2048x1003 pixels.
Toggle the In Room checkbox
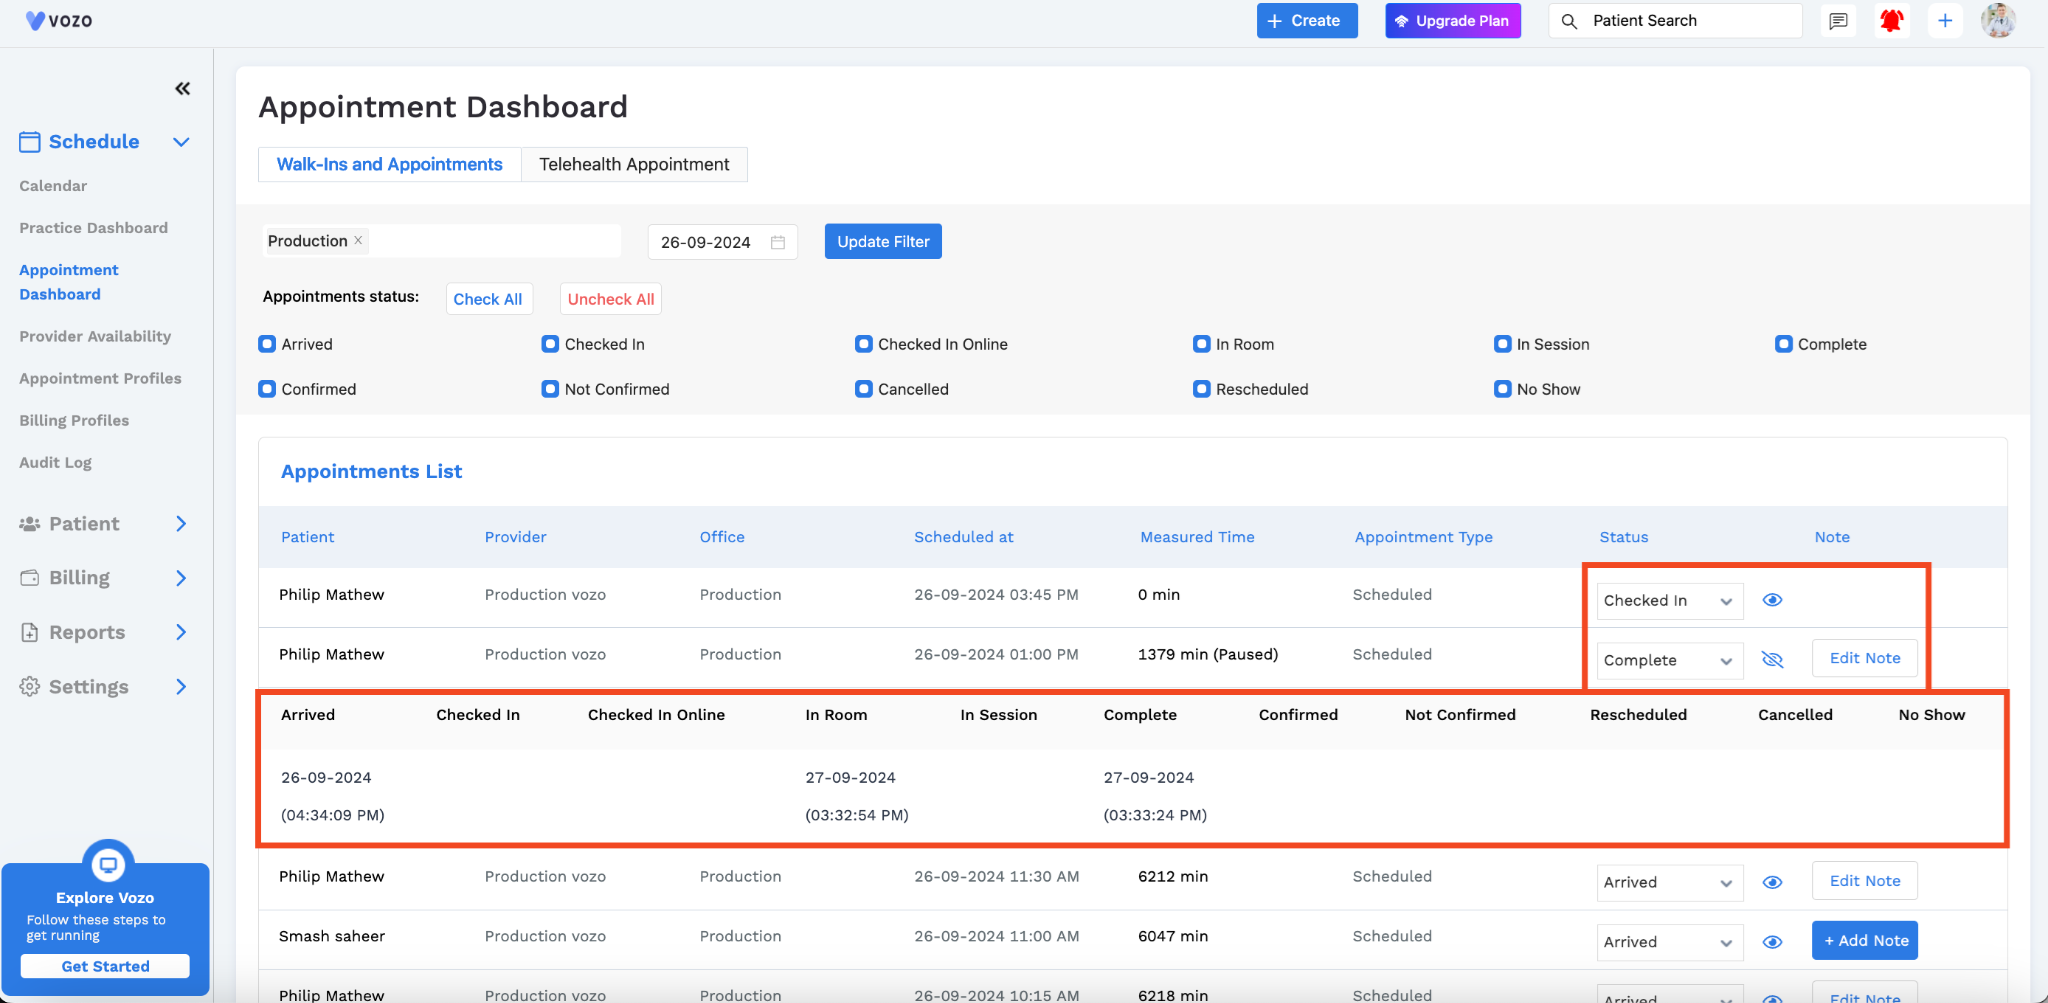[x=1202, y=344]
